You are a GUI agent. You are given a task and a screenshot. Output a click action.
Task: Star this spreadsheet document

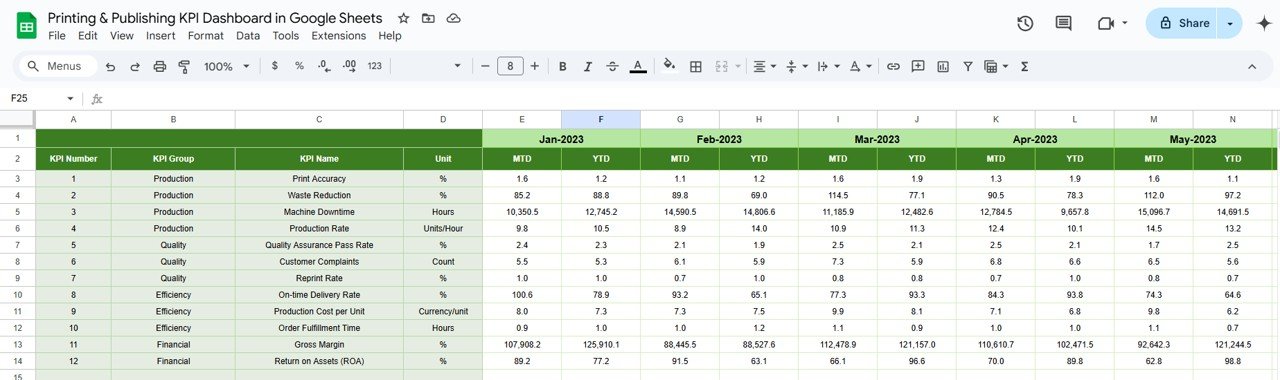click(403, 18)
